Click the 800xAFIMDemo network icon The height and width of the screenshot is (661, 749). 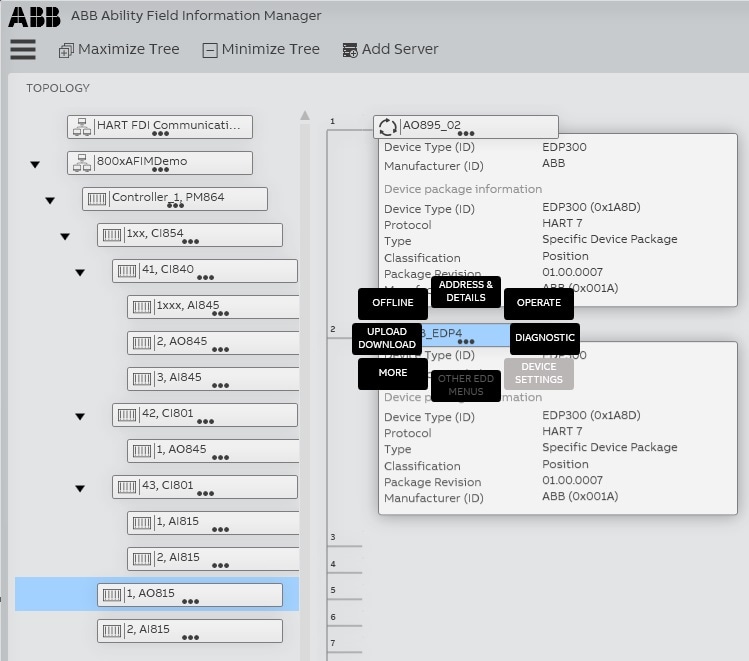click(x=82, y=163)
